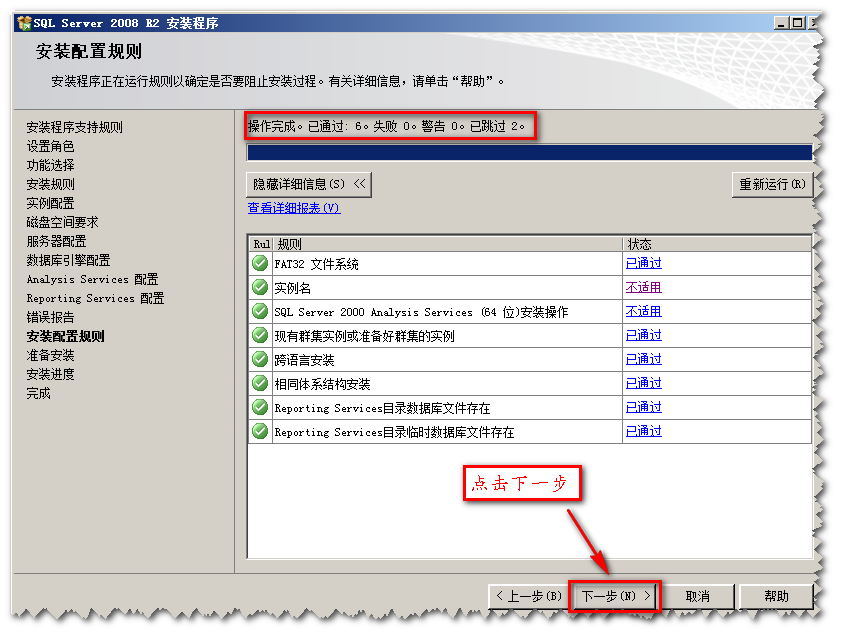Click the 操作完成 status summary text

pos(386,127)
